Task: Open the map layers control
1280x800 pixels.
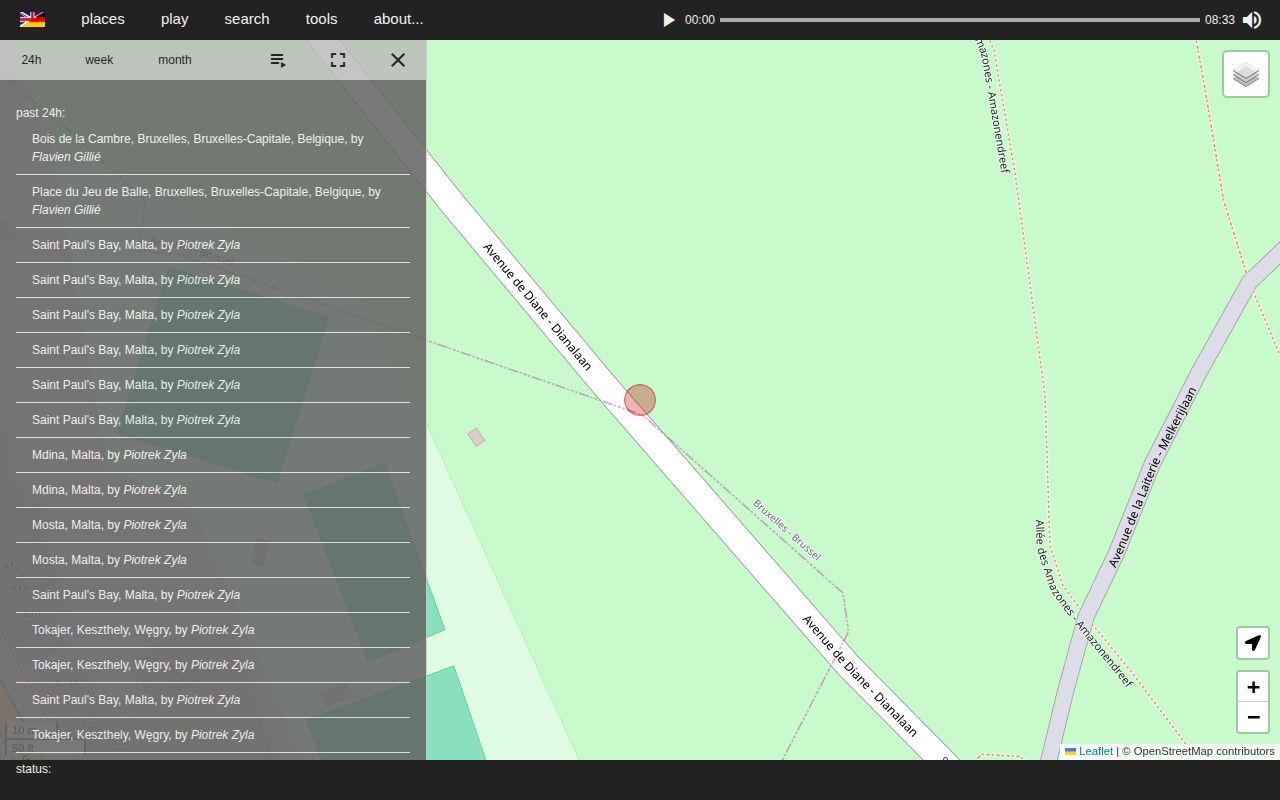Action: tap(1245, 73)
